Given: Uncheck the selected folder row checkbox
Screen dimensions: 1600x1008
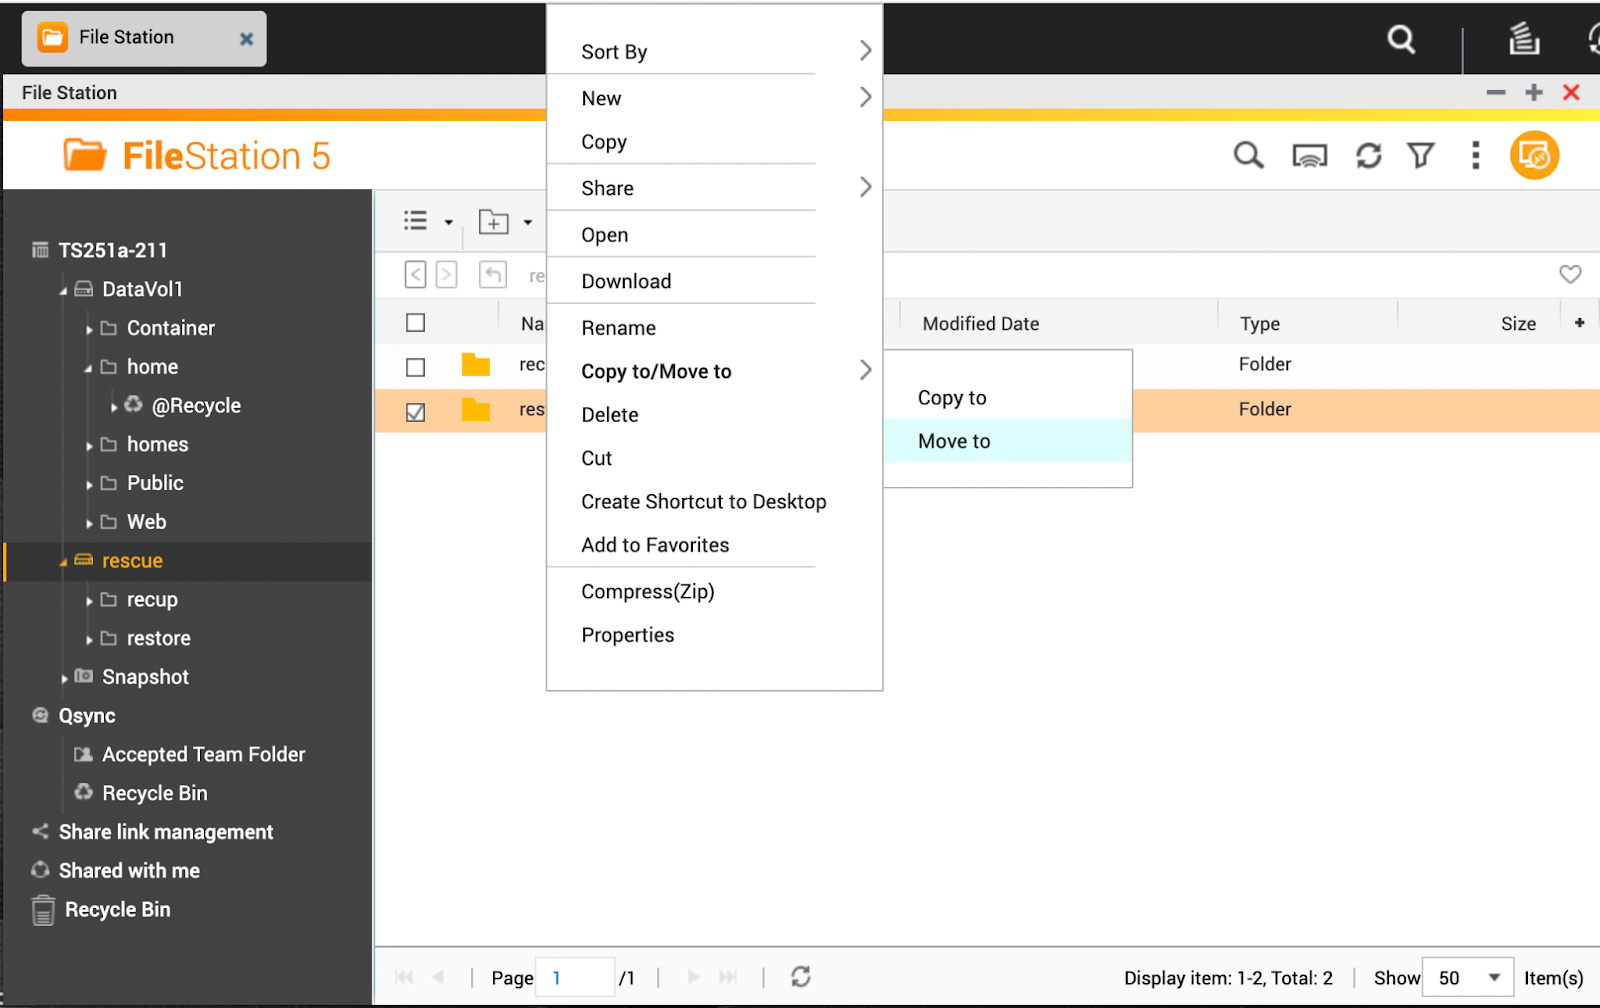Looking at the screenshot, I should coord(416,412).
